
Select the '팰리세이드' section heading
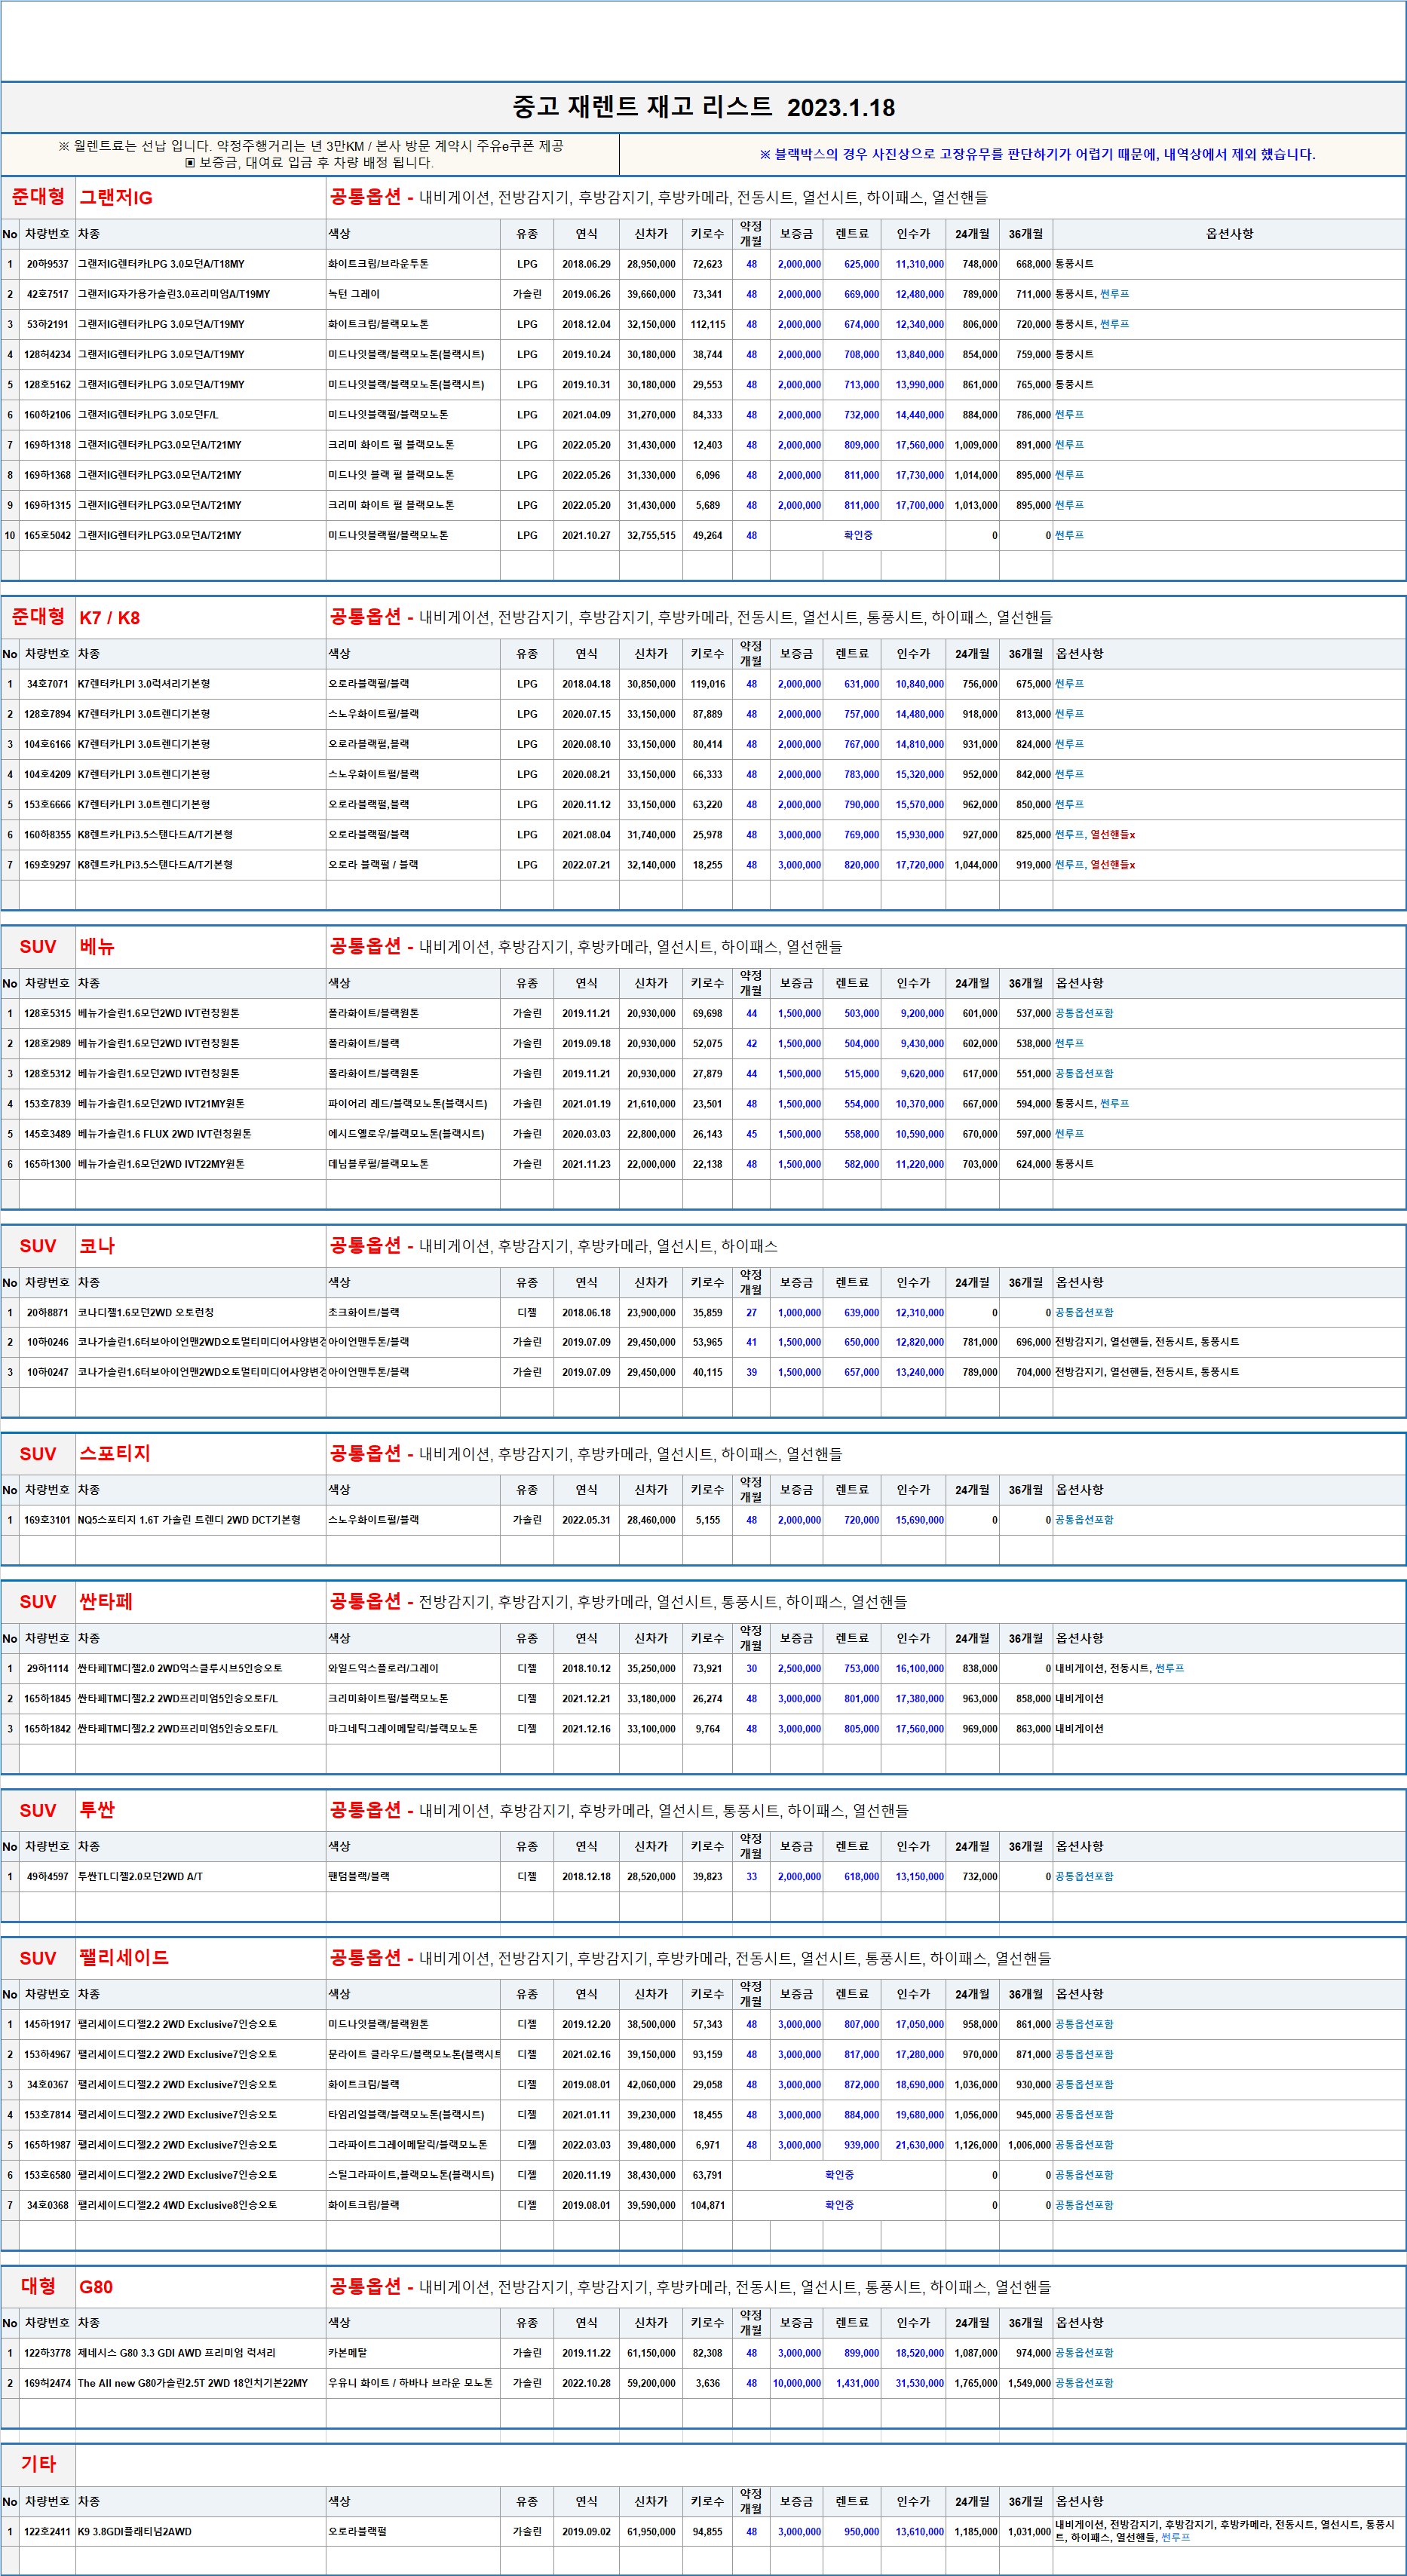point(124,1957)
